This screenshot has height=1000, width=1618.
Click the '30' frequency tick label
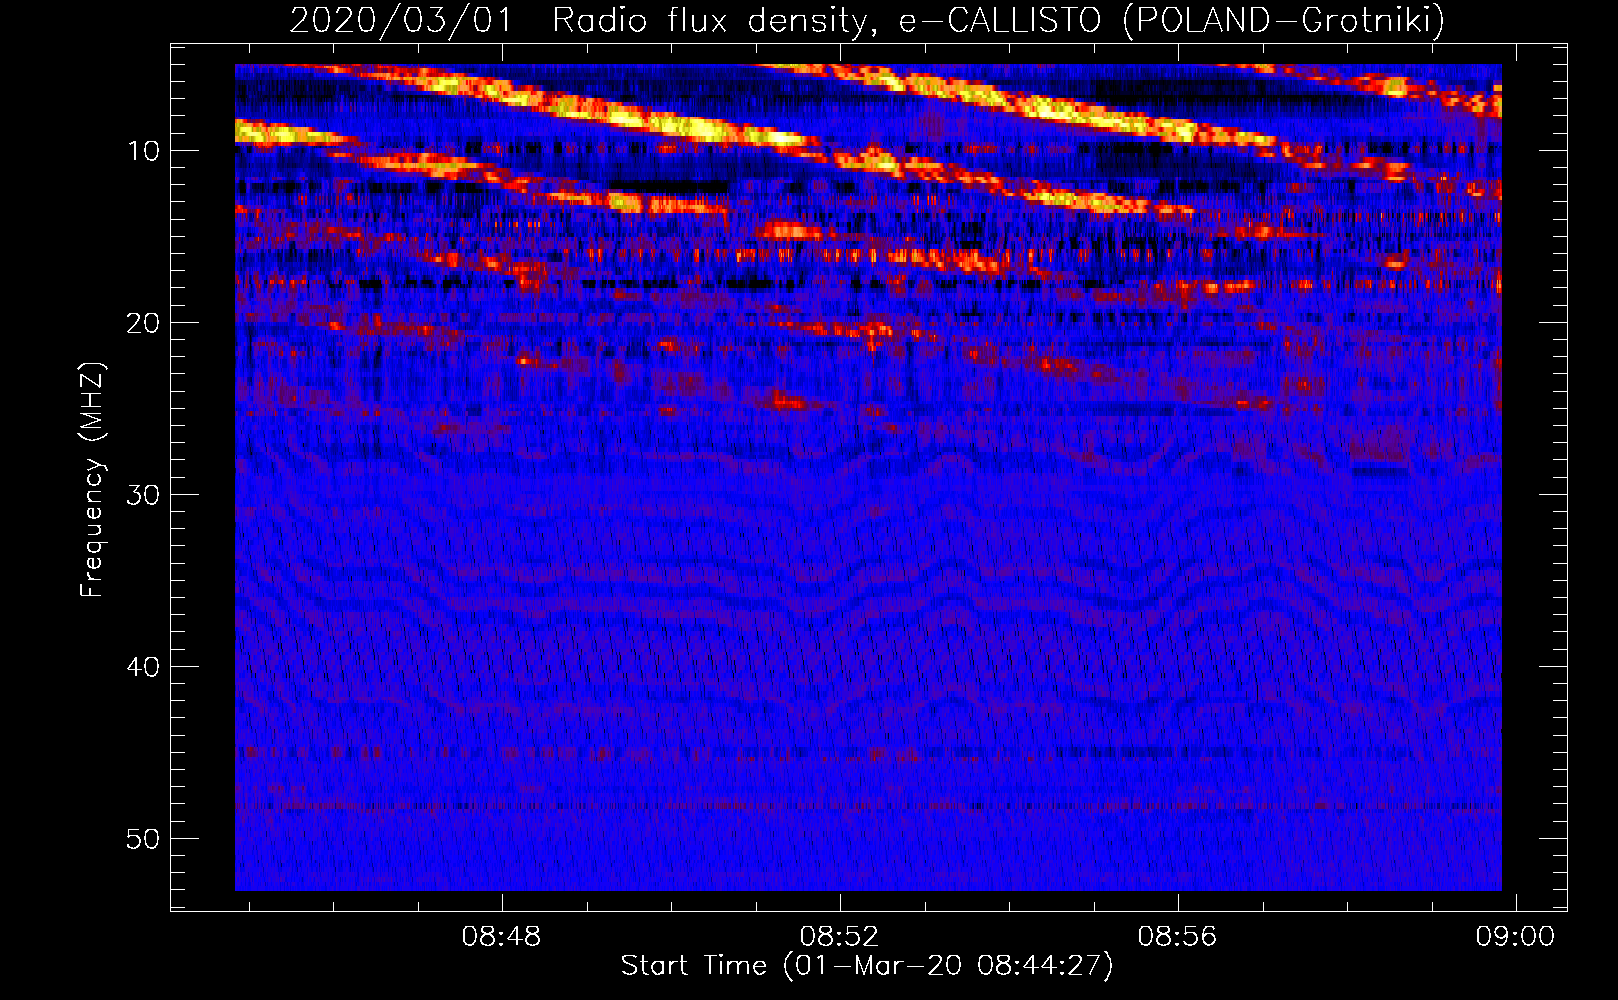144,495
